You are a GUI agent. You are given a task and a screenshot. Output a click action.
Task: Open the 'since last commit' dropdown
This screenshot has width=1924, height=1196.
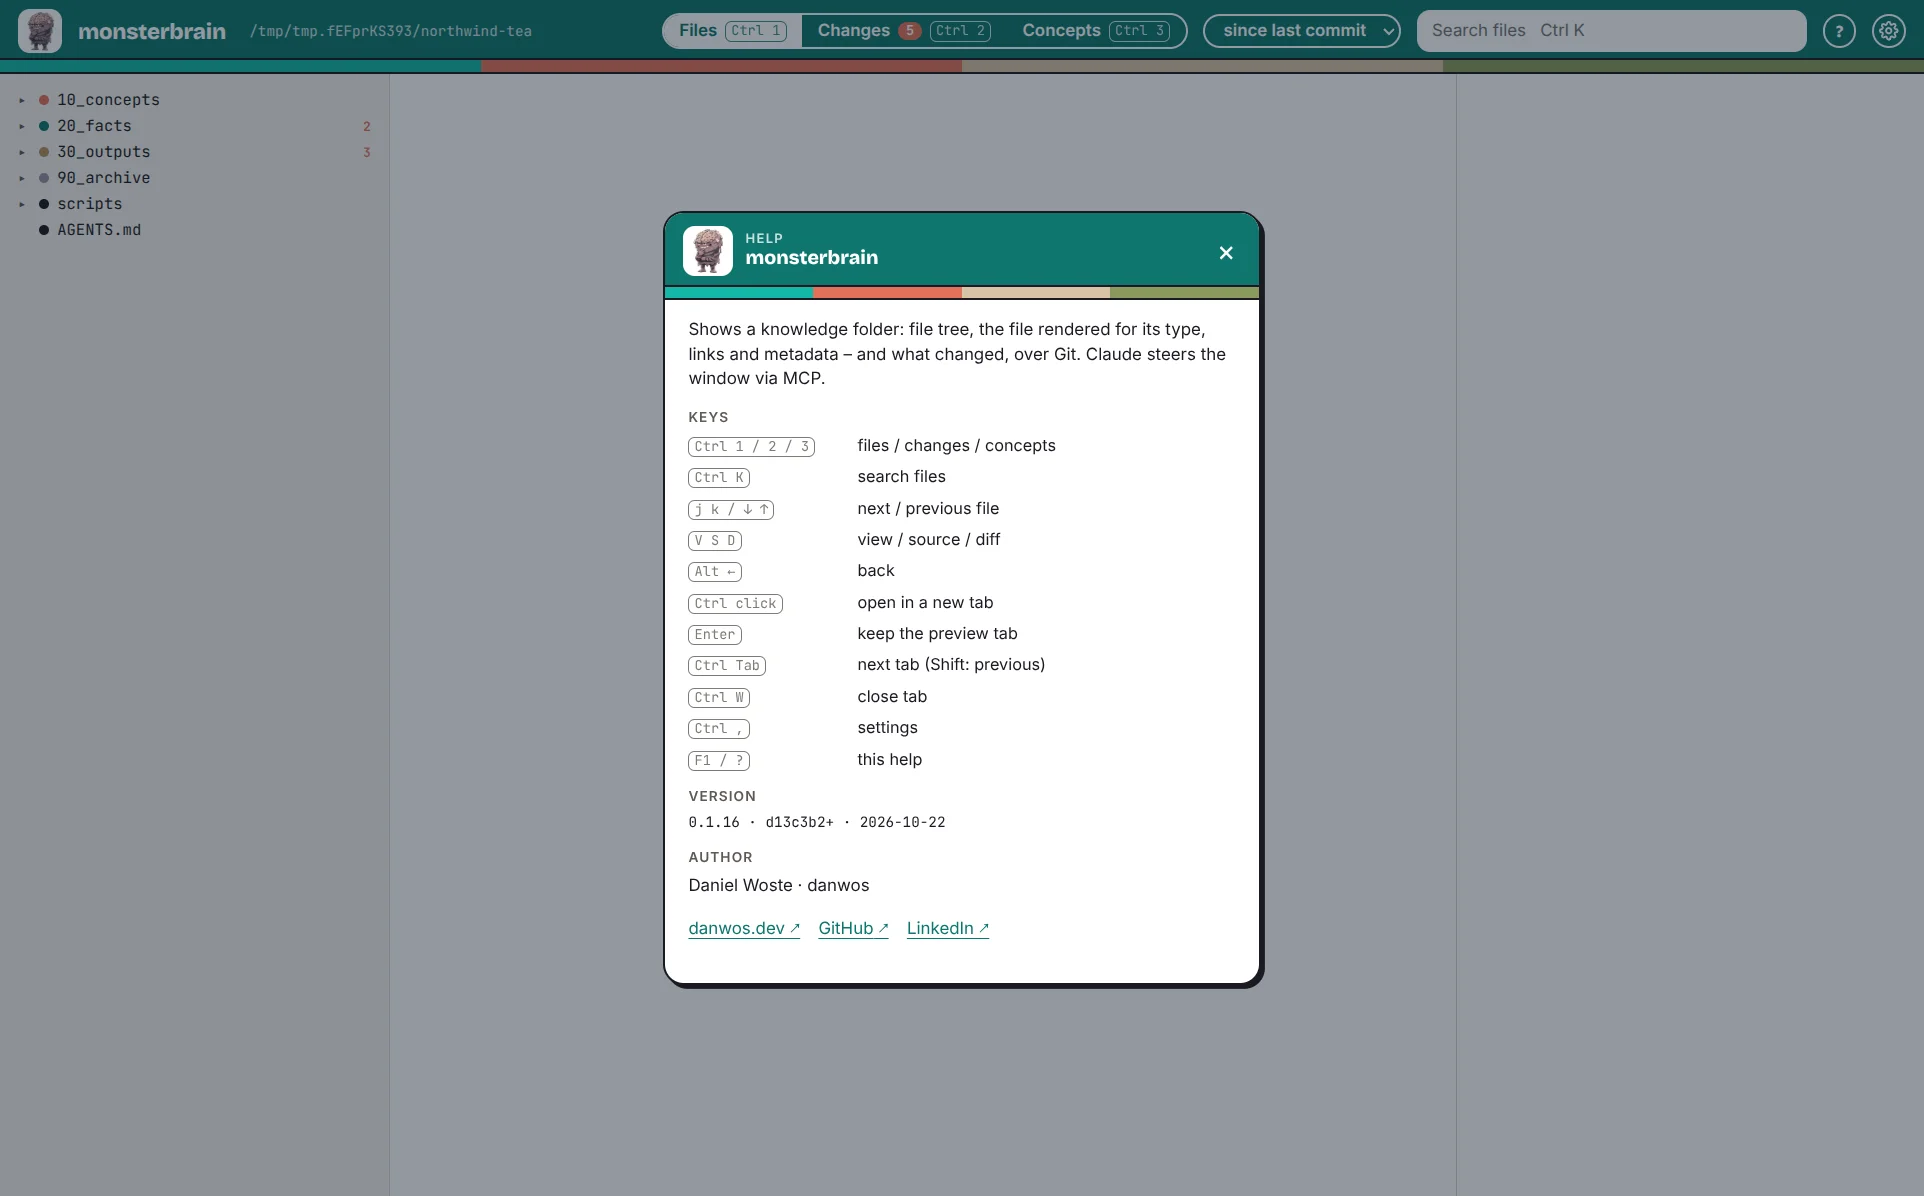[x=1302, y=31]
